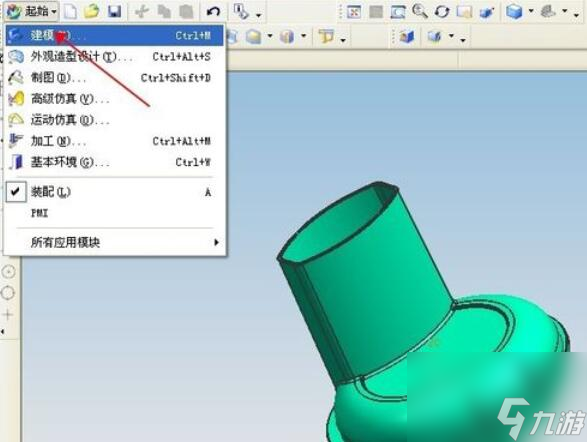587x442 pixels.
Task: Click the shaded cube rendering style icon
Action: click(514, 12)
